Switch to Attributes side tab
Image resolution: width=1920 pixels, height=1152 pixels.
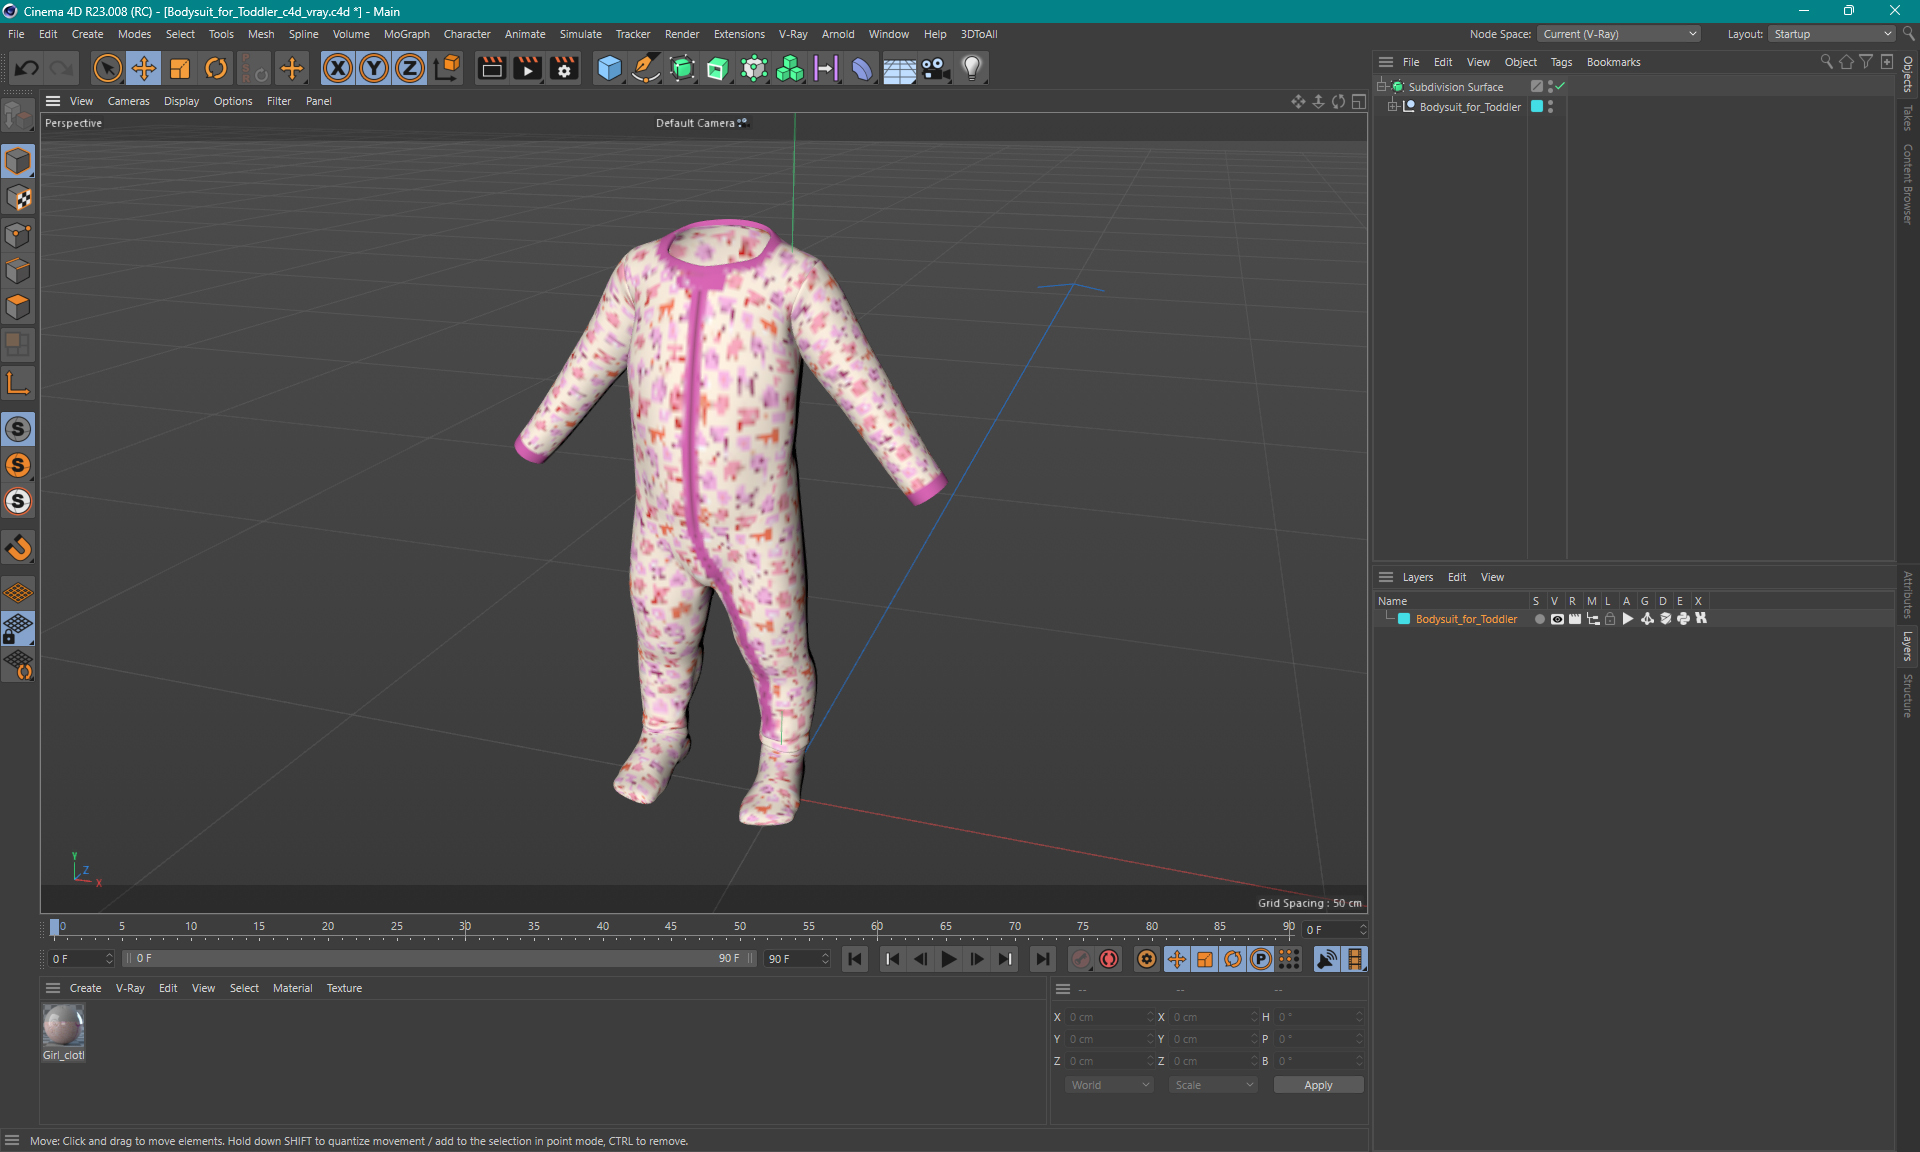1908,595
